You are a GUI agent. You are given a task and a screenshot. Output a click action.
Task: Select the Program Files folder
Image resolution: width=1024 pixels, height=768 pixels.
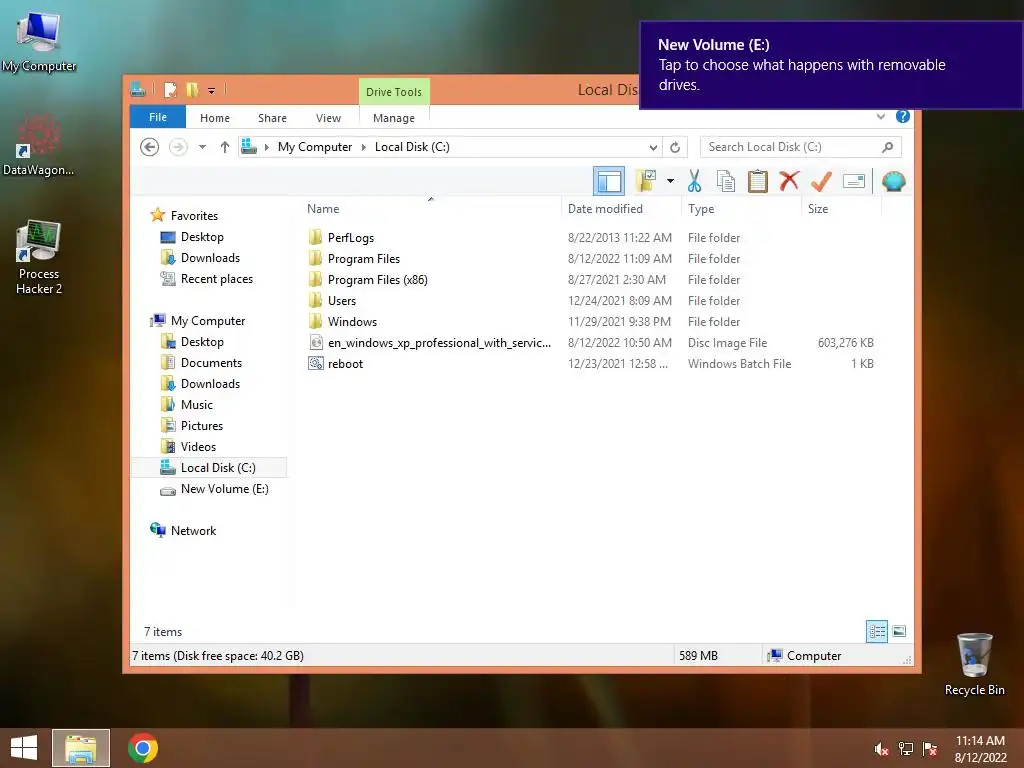coord(364,259)
